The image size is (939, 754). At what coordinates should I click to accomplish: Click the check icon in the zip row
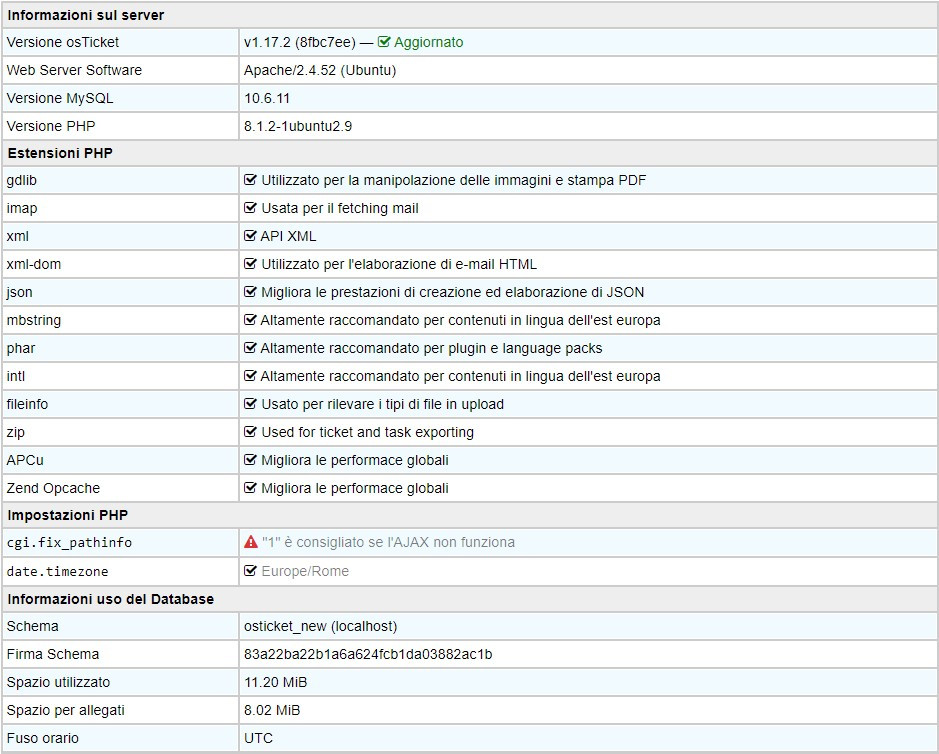[x=251, y=432]
